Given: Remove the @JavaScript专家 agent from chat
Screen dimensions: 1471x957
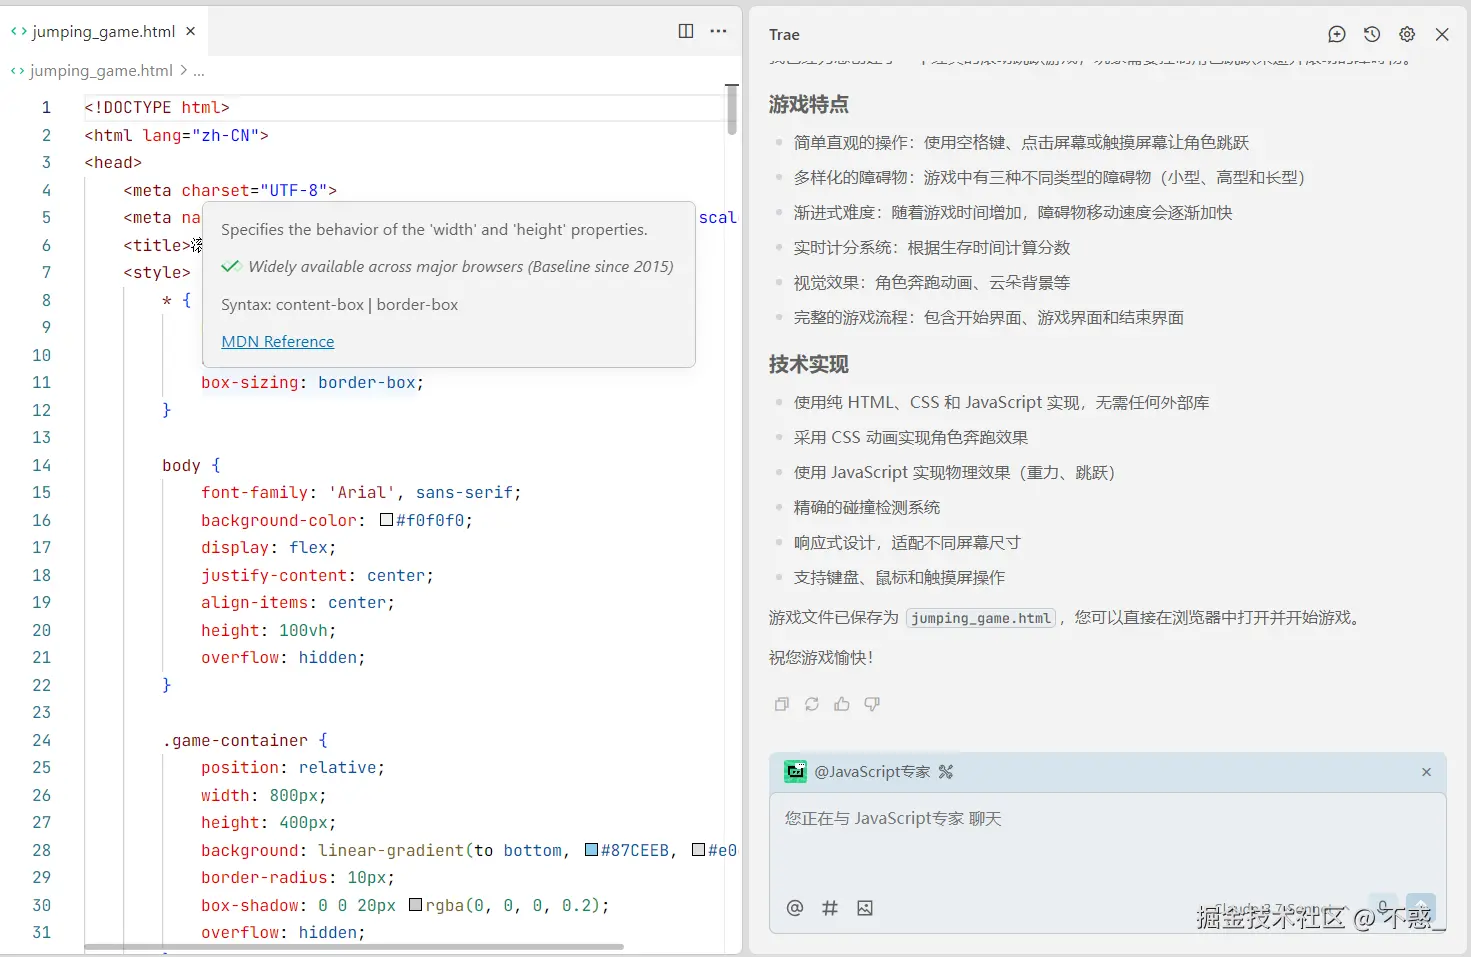Looking at the screenshot, I should pos(1426,772).
